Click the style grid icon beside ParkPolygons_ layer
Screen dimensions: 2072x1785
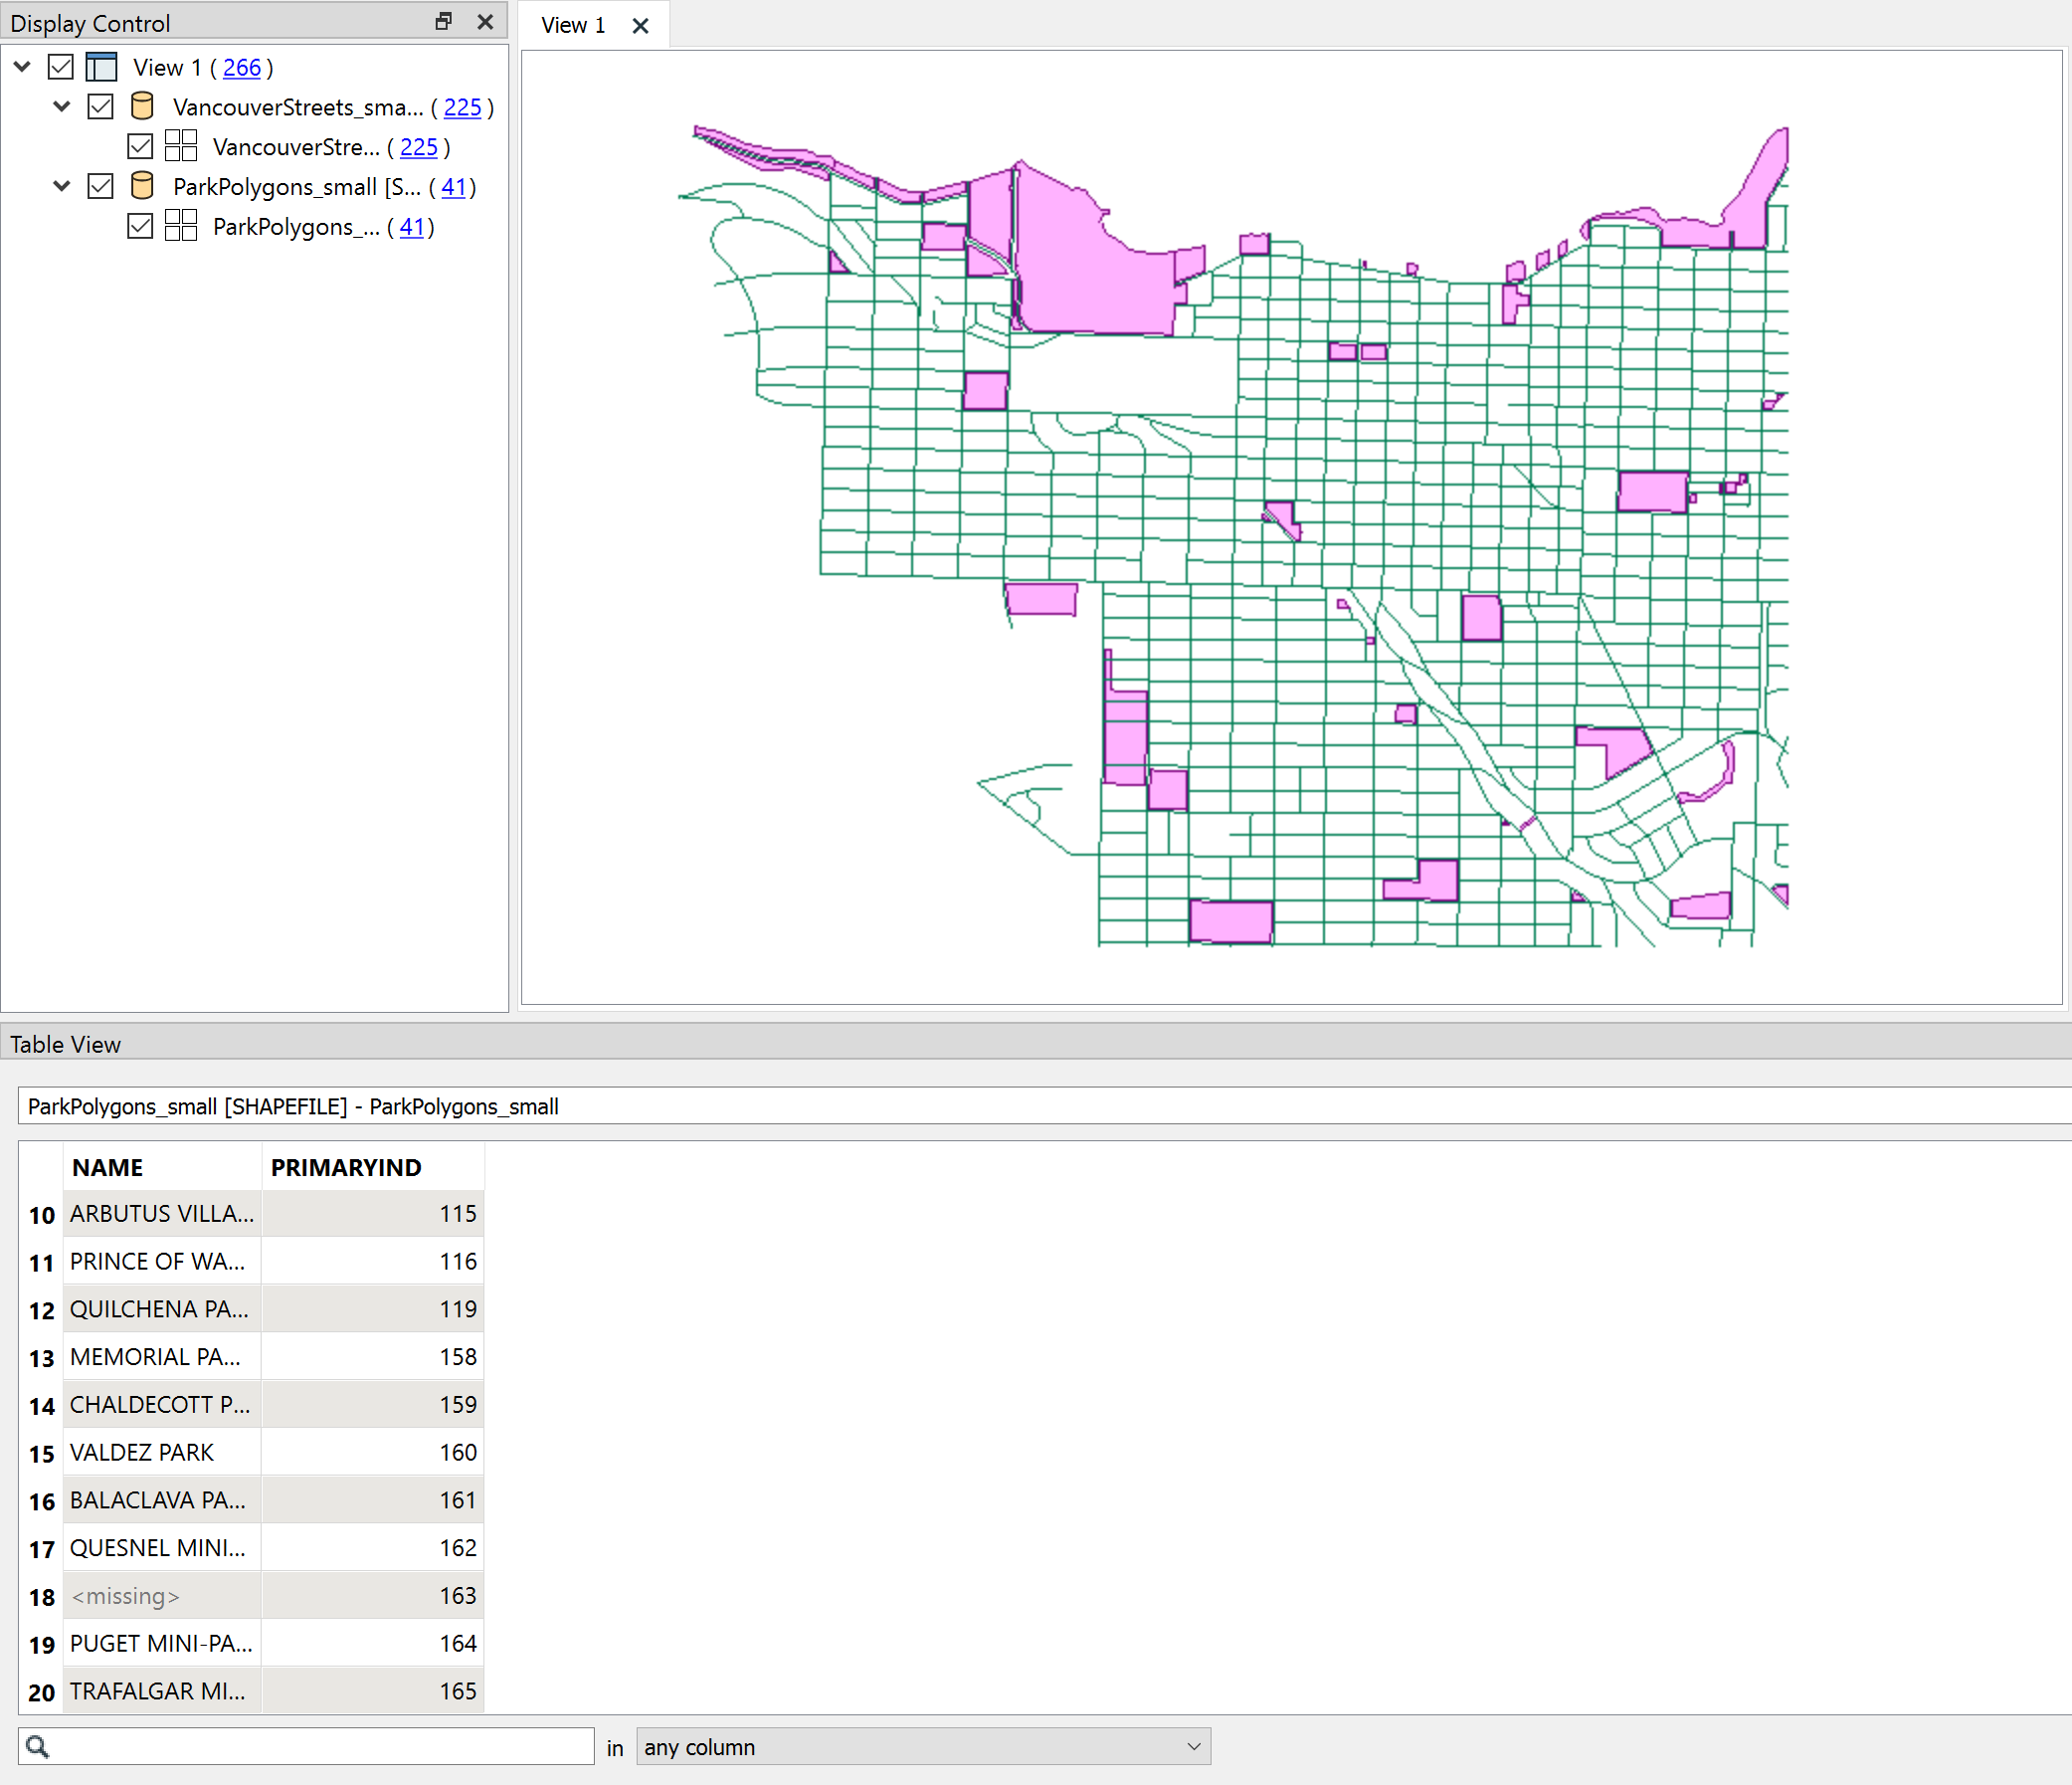(x=181, y=226)
